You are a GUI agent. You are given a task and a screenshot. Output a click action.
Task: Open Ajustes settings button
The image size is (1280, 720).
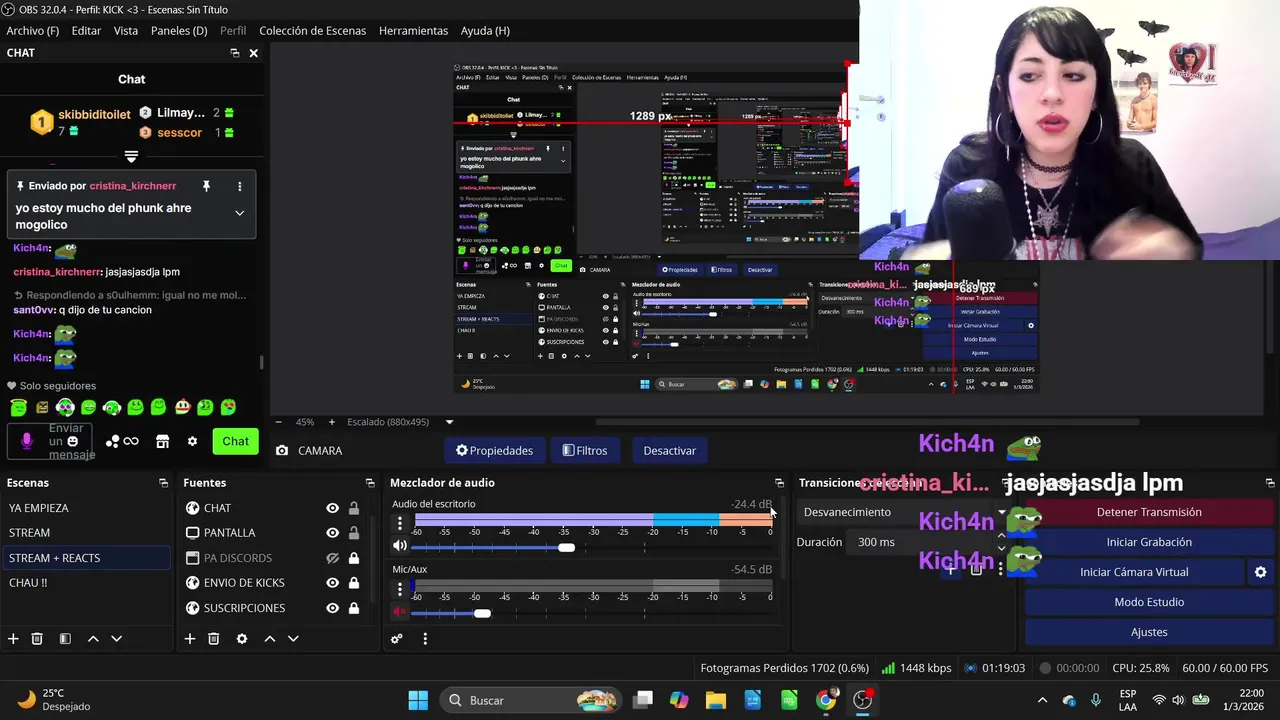pyautogui.click(x=1149, y=632)
